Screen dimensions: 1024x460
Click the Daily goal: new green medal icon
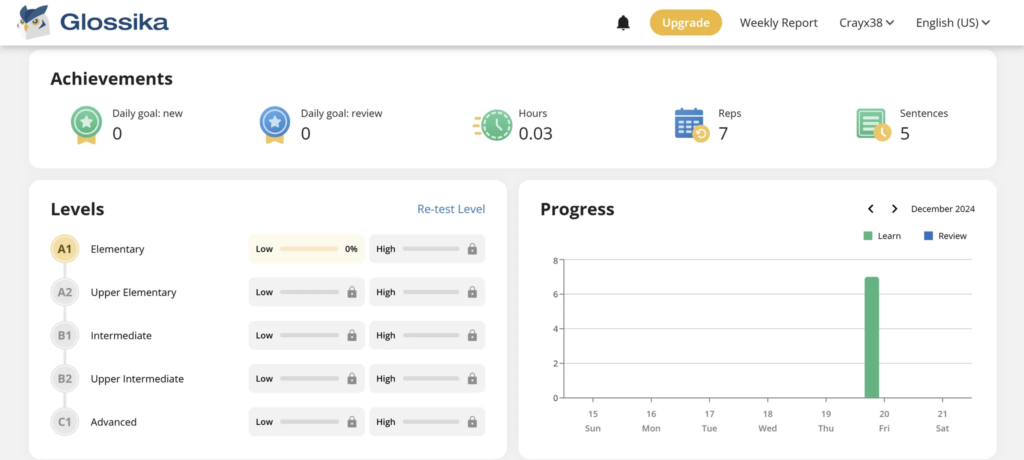[x=87, y=125]
